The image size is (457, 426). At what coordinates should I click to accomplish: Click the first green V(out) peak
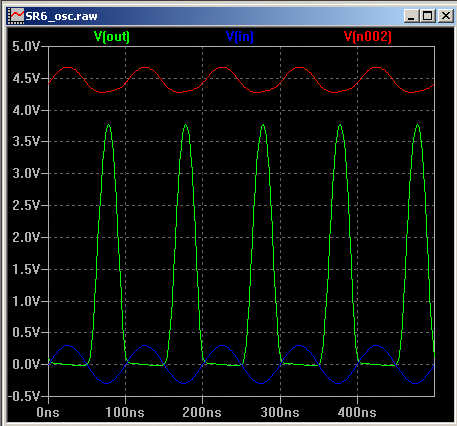(109, 125)
